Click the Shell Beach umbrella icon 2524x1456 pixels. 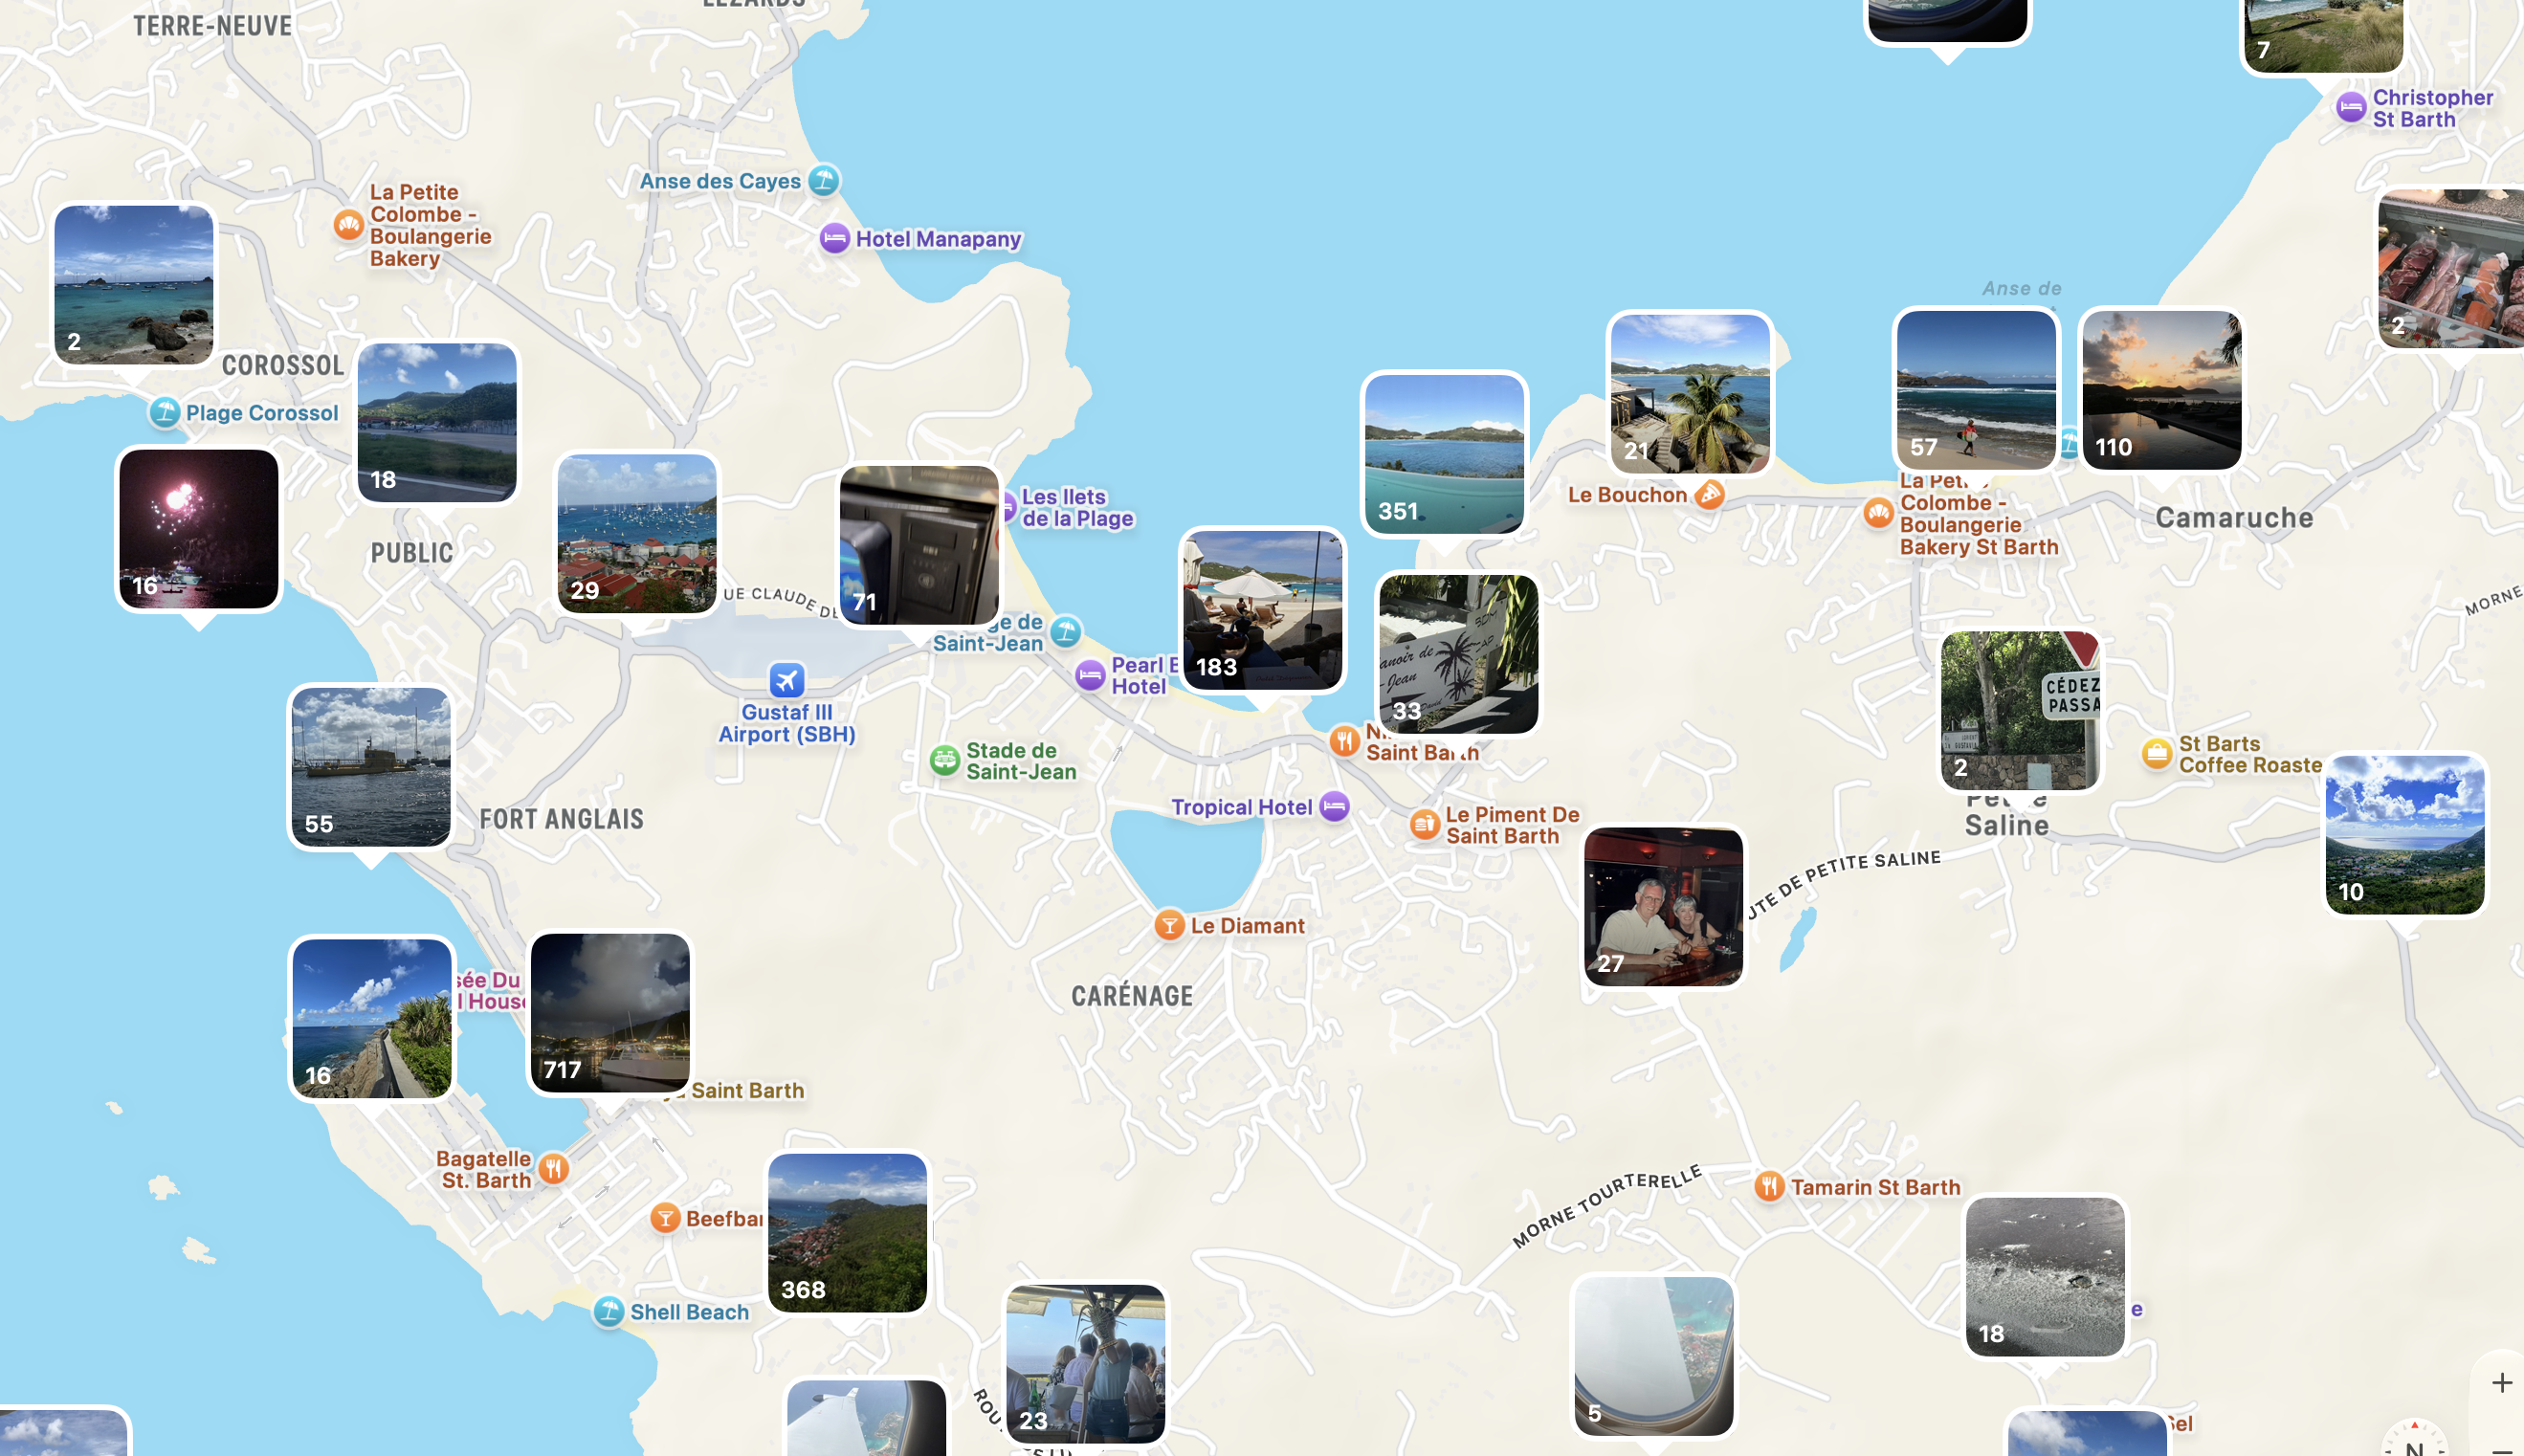[609, 1311]
